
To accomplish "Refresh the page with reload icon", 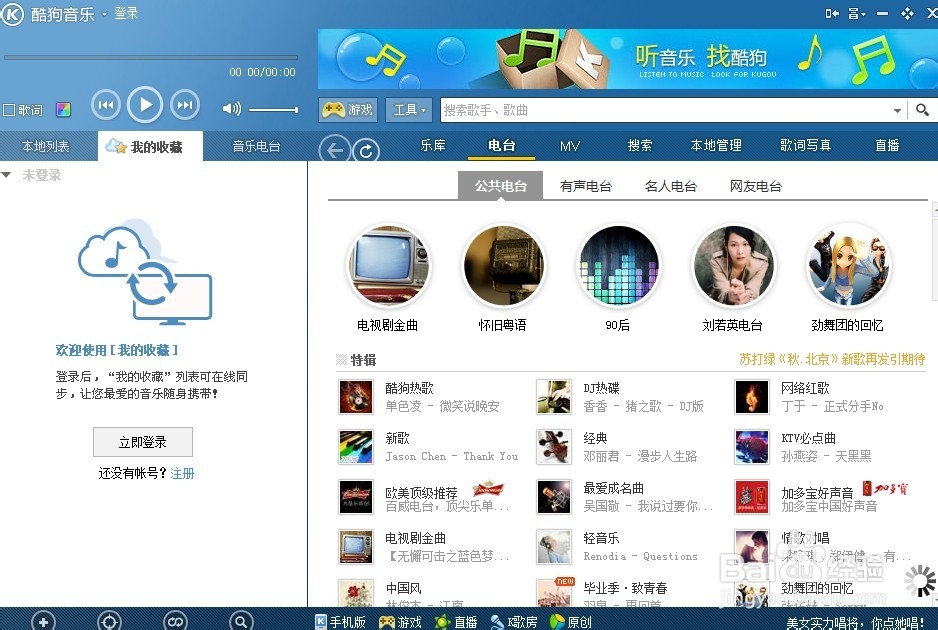I will point(366,151).
